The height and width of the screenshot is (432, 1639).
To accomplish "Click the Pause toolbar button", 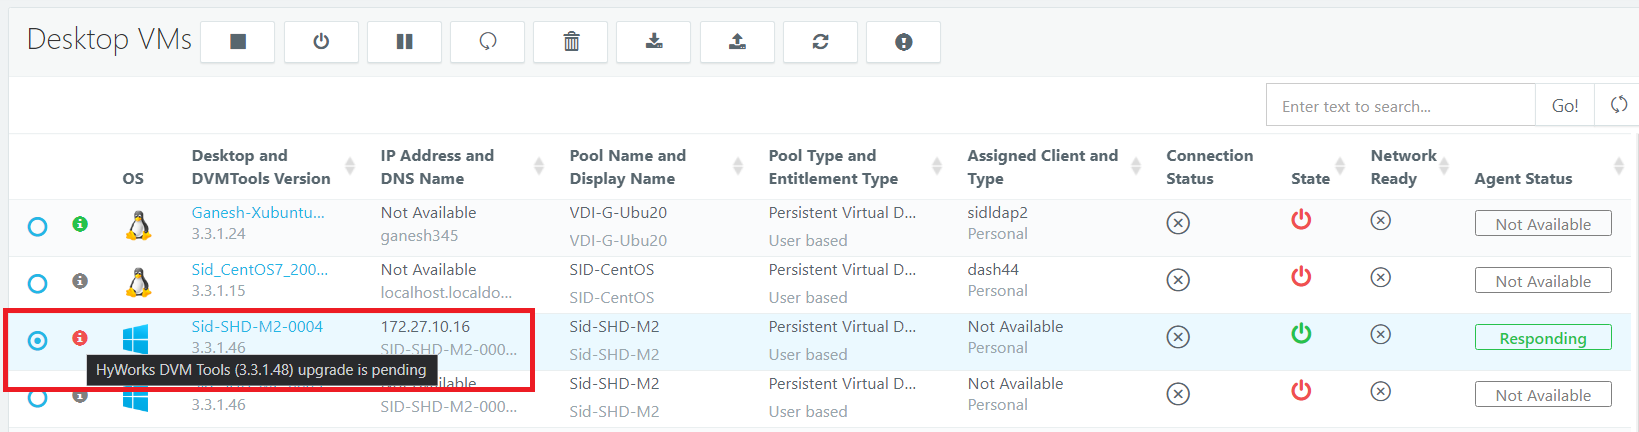I will click(404, 42).
